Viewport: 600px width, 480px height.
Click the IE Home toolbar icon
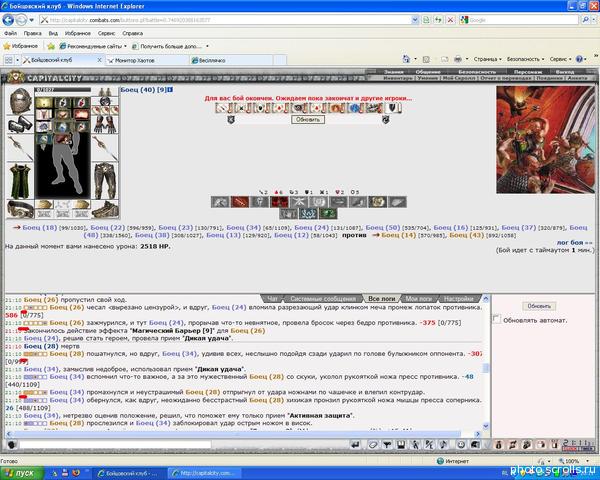(406, 59)
